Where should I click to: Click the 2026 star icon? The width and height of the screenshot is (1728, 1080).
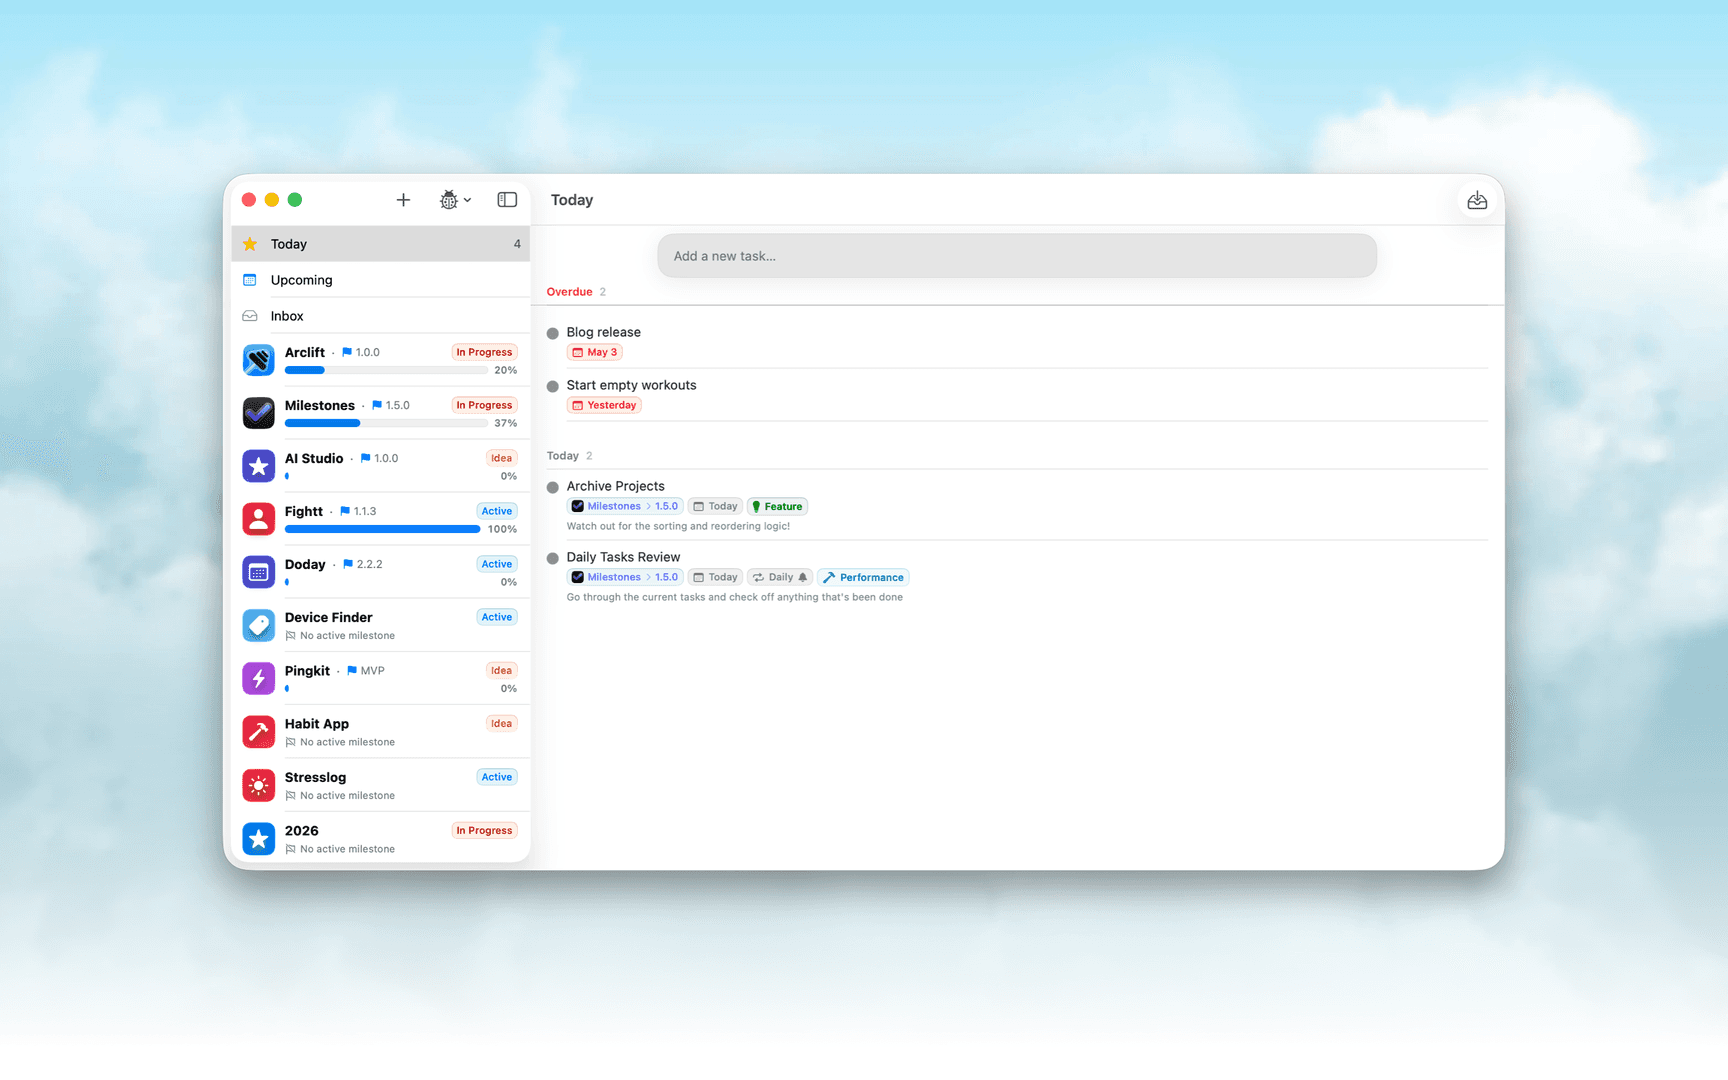pyautogui.click(x=259, y=839)
